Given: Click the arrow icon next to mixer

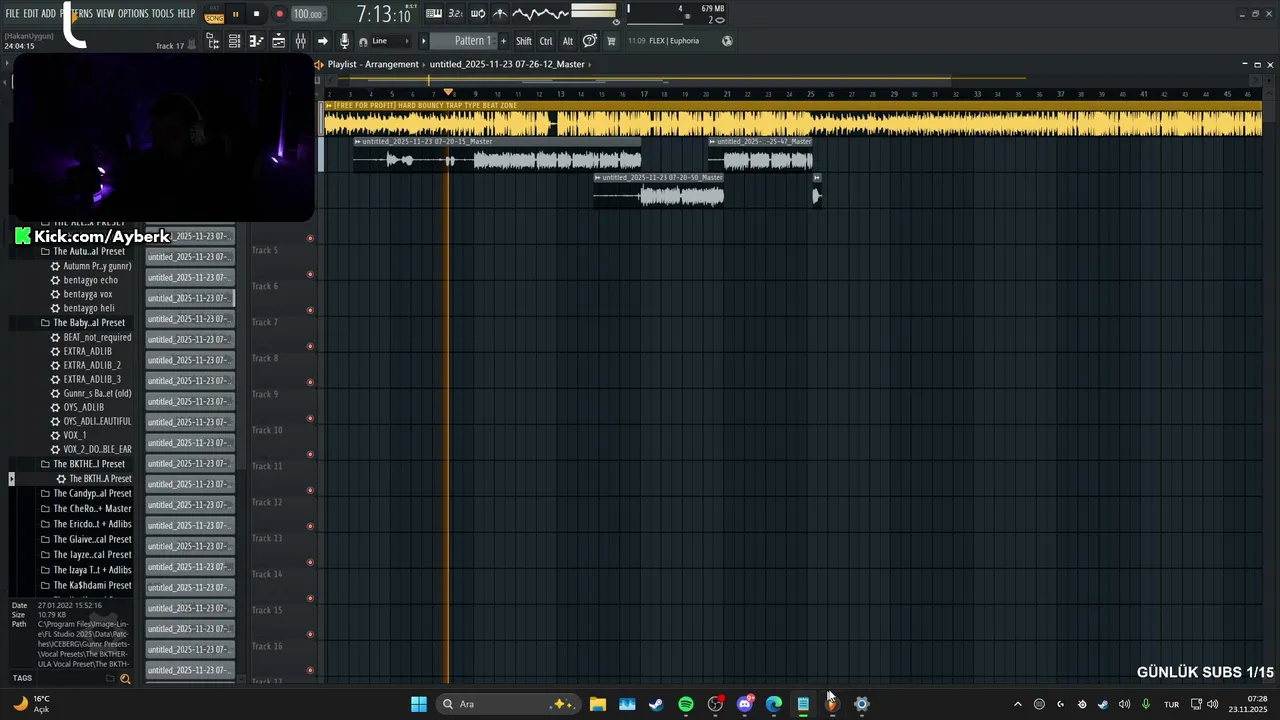Looking at the screenshot, I should click(322, 41).
